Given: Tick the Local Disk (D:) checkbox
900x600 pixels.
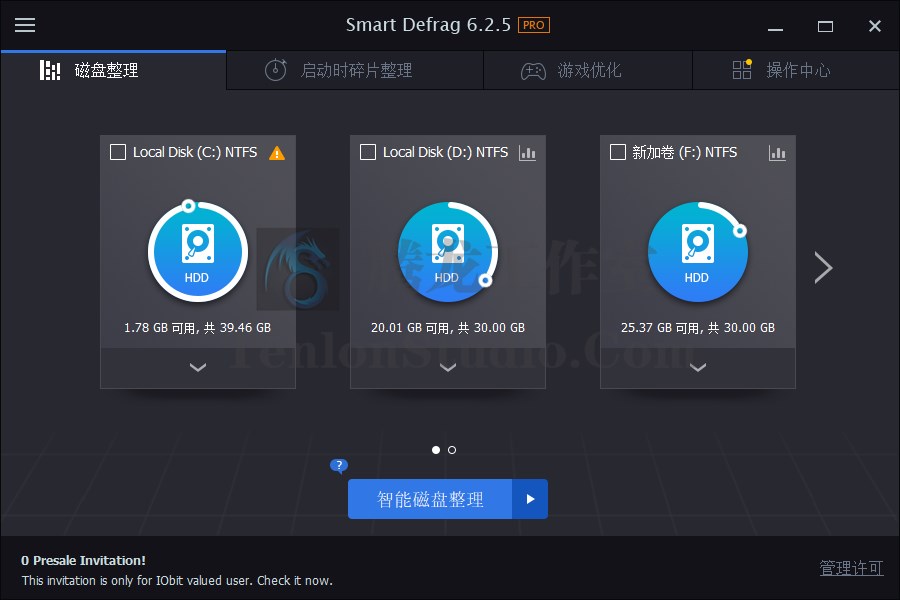Looking at the screenshot, I should click(367, 152).
